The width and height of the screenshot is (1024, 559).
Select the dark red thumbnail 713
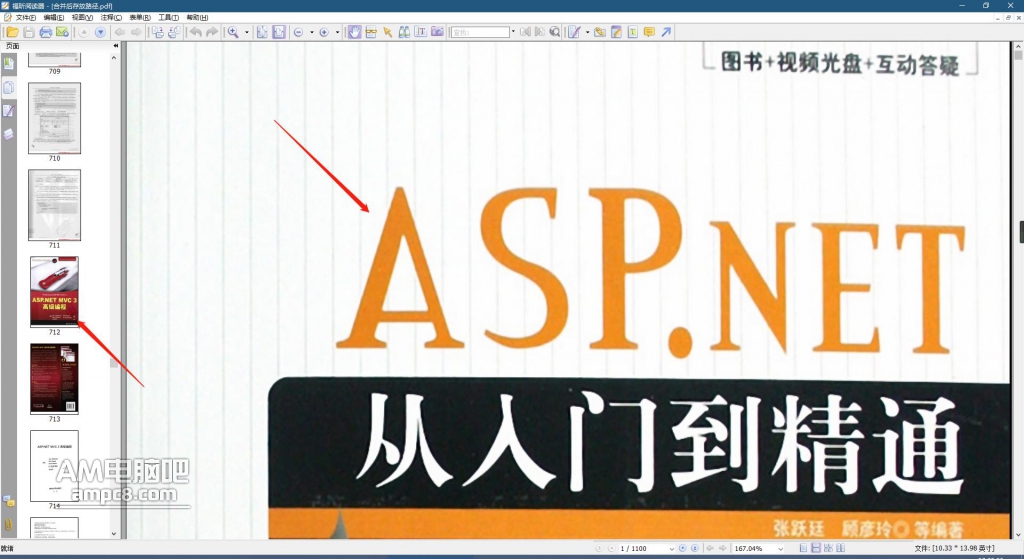pos(54,379)
